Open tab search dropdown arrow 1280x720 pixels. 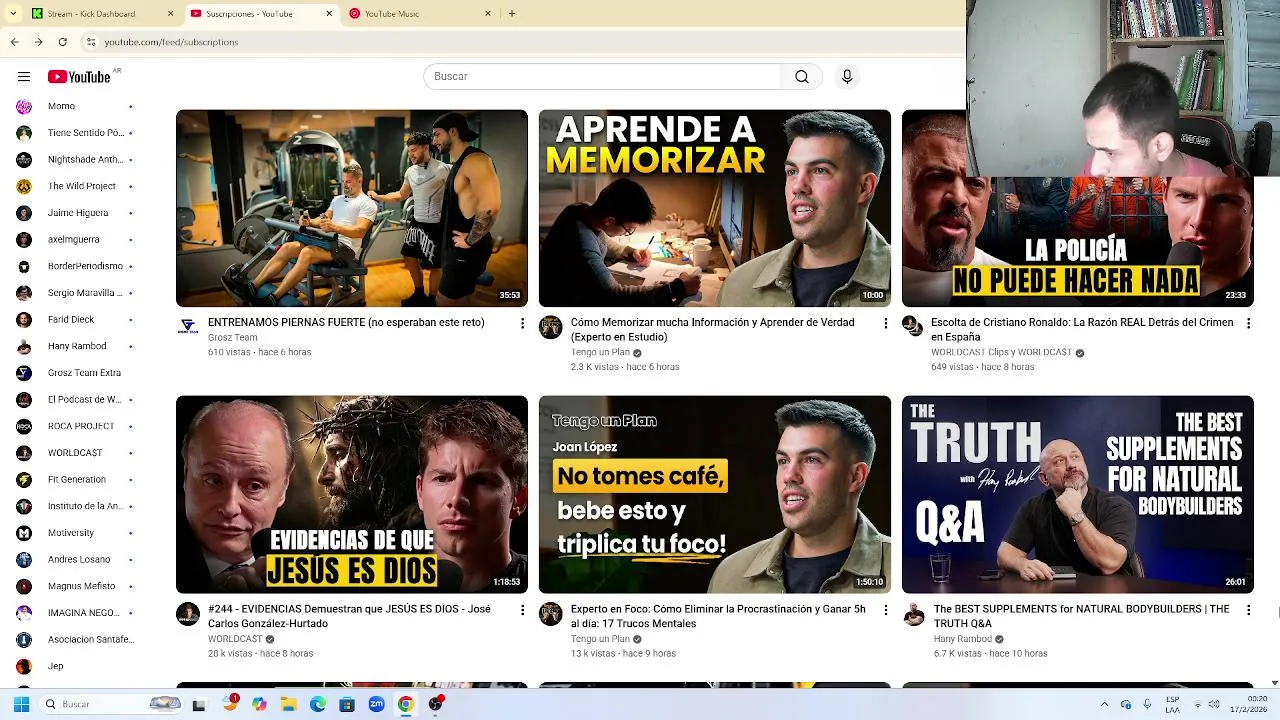click(x=13, y=14)
